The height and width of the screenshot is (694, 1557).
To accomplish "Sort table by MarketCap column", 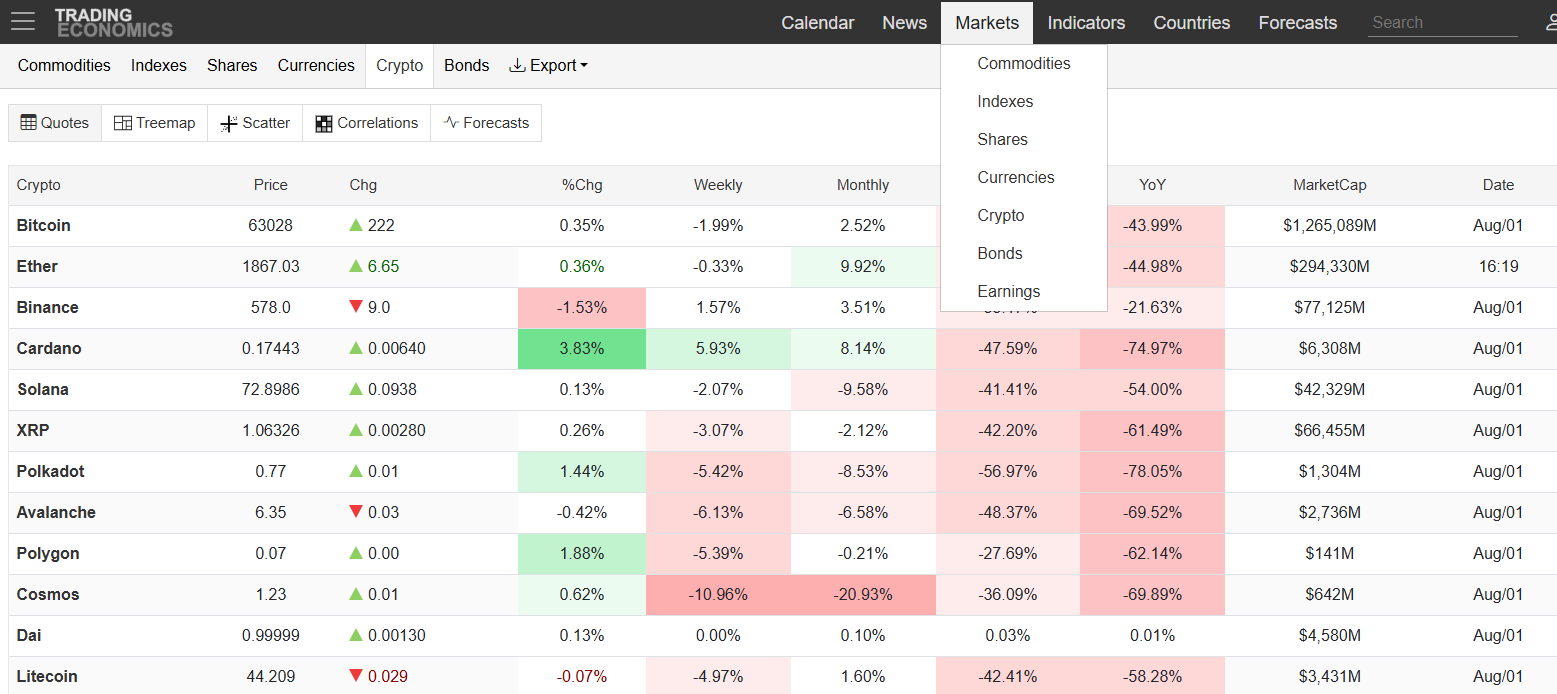I will pyautogui.click(x=1329, y=184).
